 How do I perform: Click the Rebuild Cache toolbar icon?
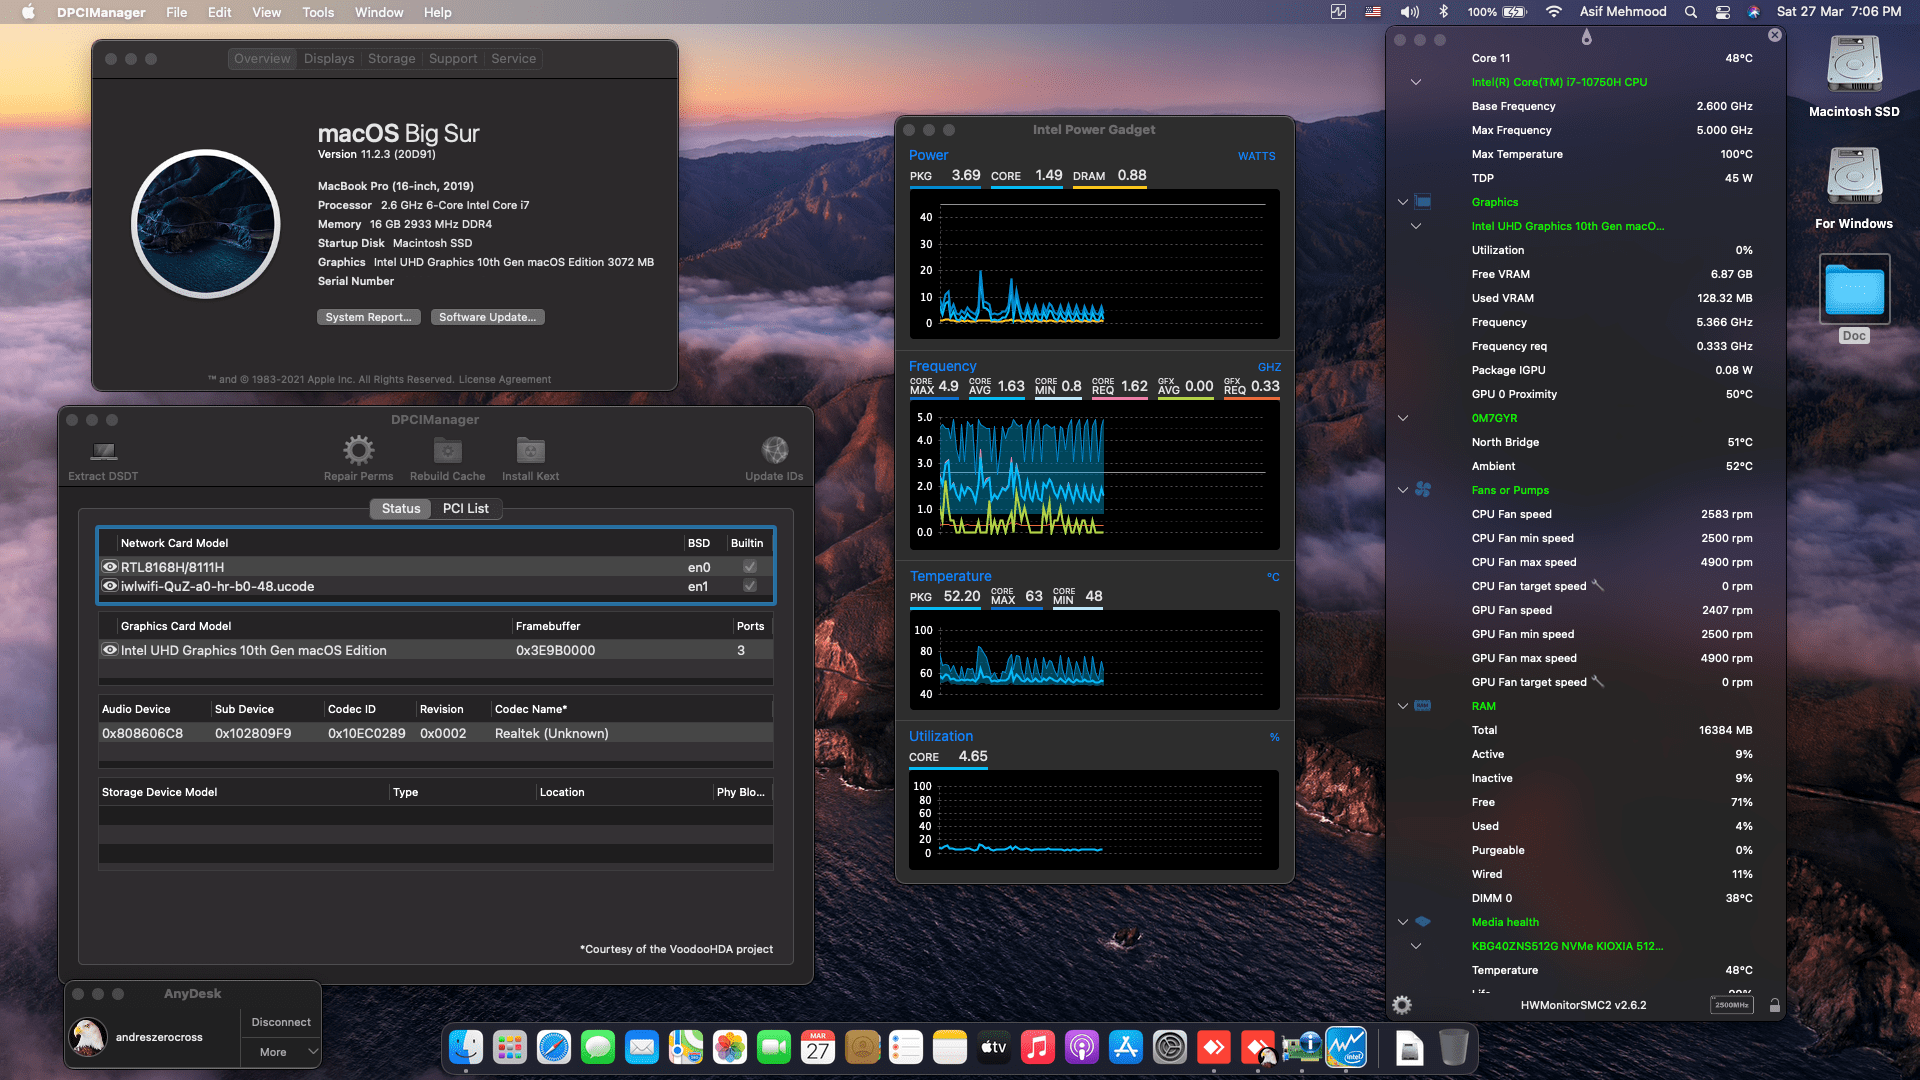point(447,451)
